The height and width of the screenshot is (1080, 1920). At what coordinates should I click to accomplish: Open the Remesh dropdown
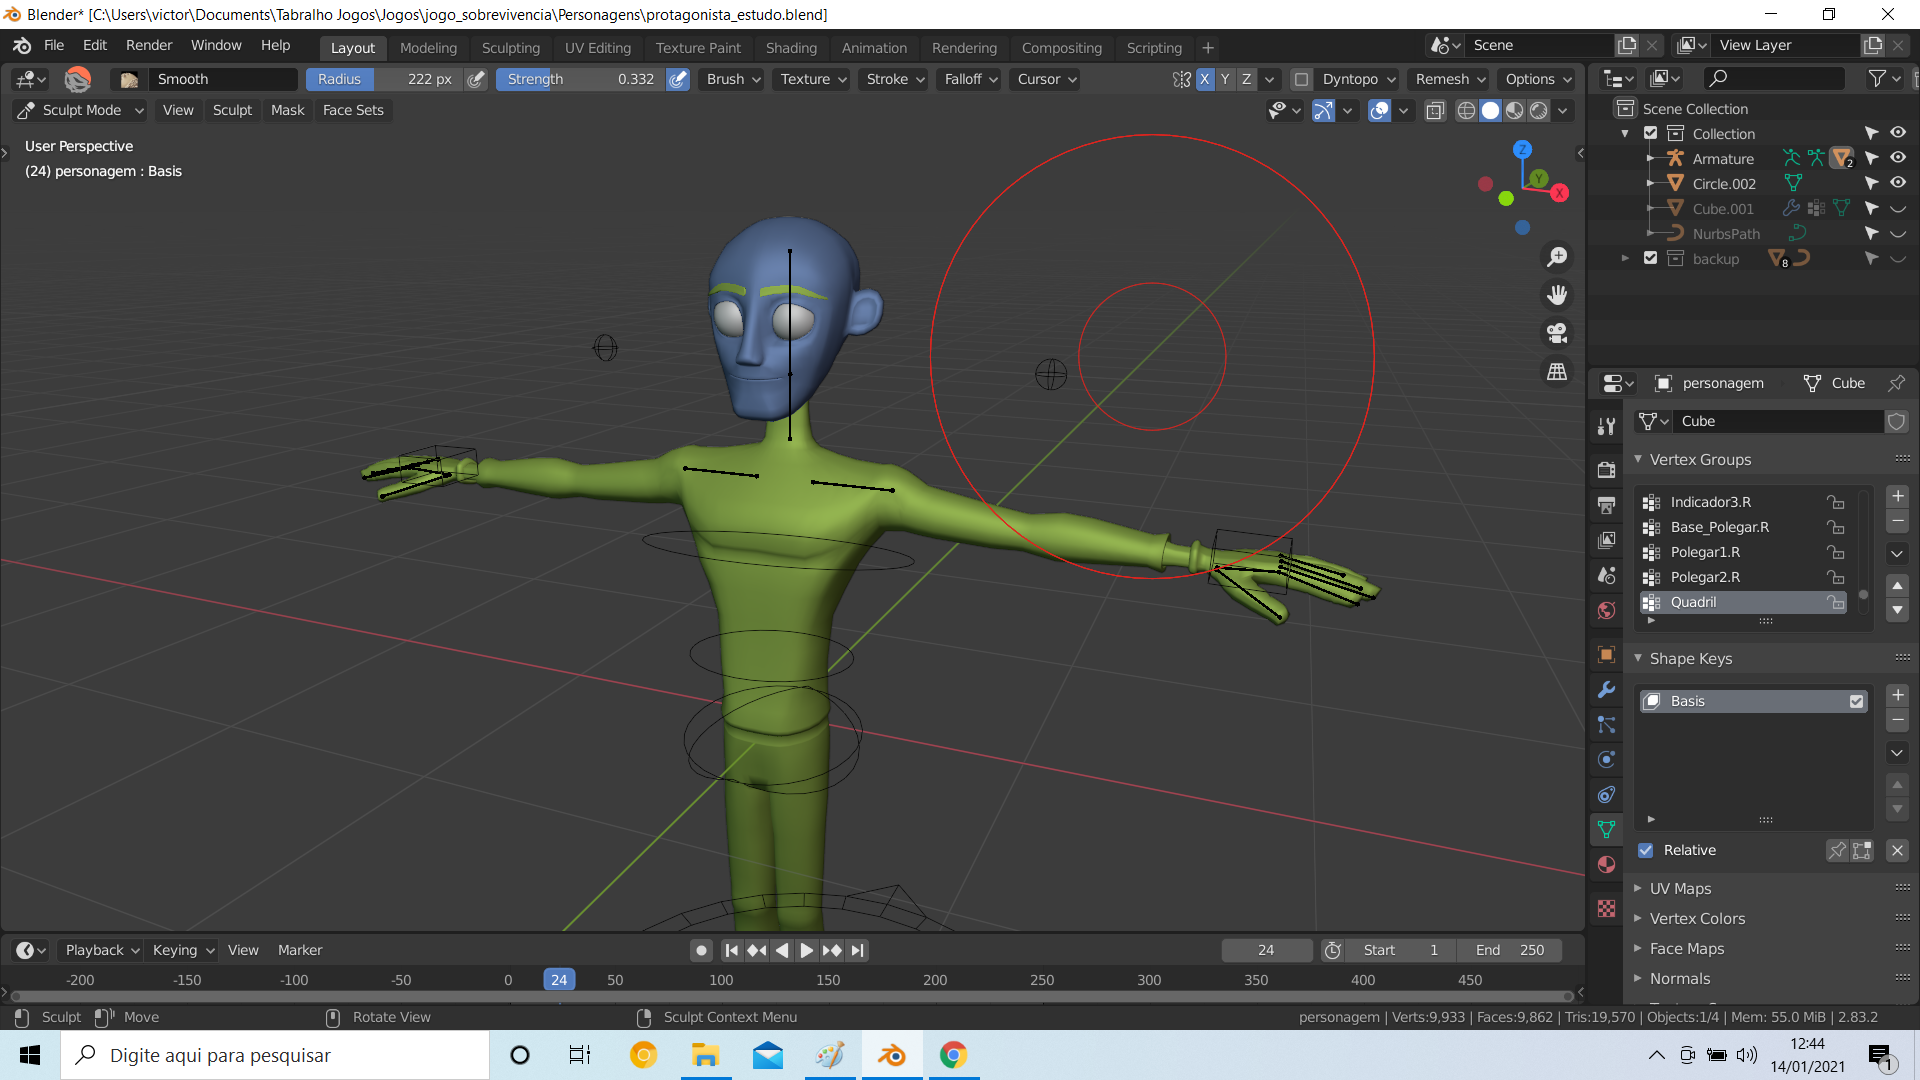[1450, 79]
